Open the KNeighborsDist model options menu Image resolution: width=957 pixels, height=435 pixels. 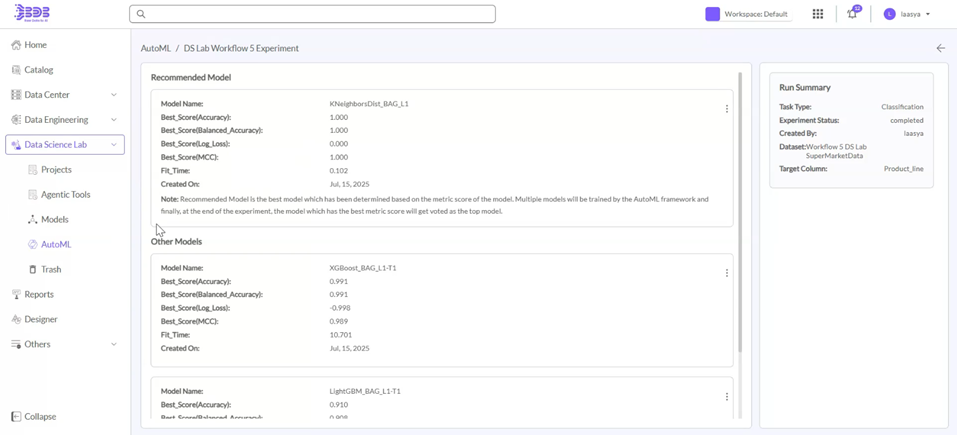(x=727, y=109)
